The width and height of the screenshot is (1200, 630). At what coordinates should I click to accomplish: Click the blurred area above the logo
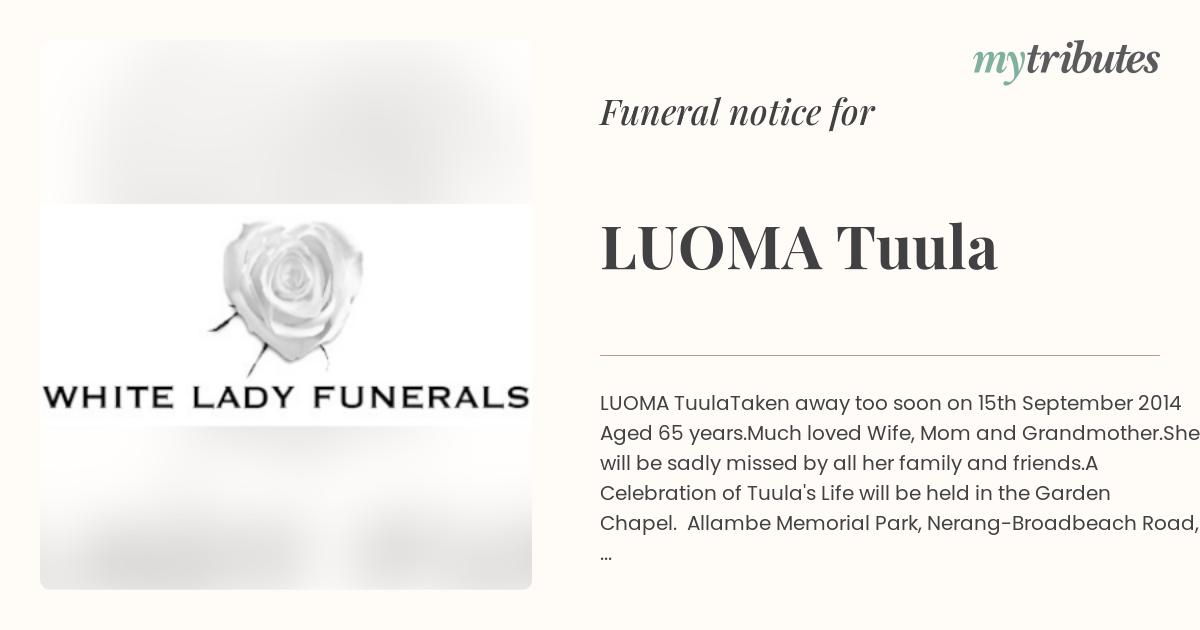click(x=286, y=122)
